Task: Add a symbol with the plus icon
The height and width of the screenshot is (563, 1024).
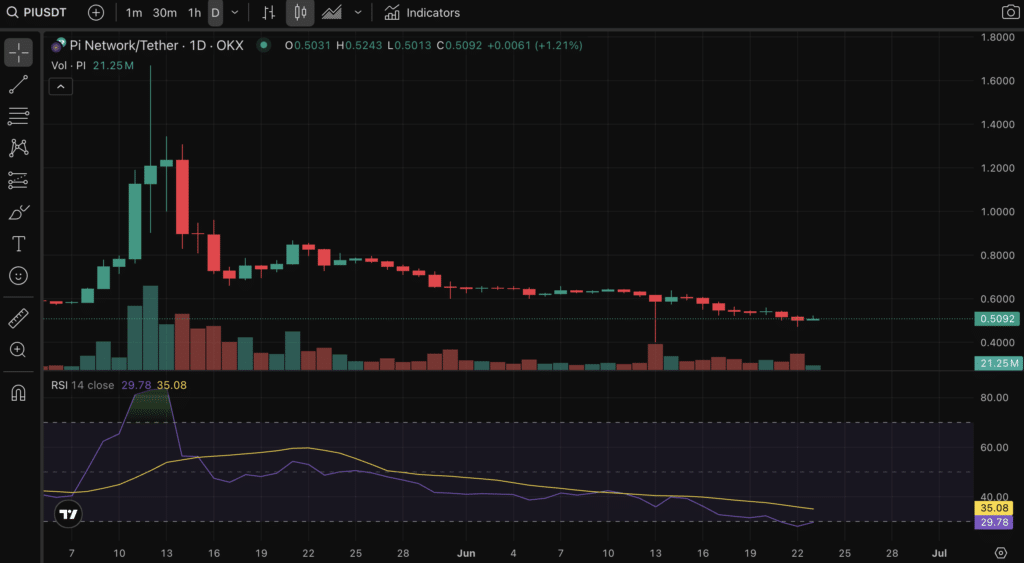Action: click(95, 12)
